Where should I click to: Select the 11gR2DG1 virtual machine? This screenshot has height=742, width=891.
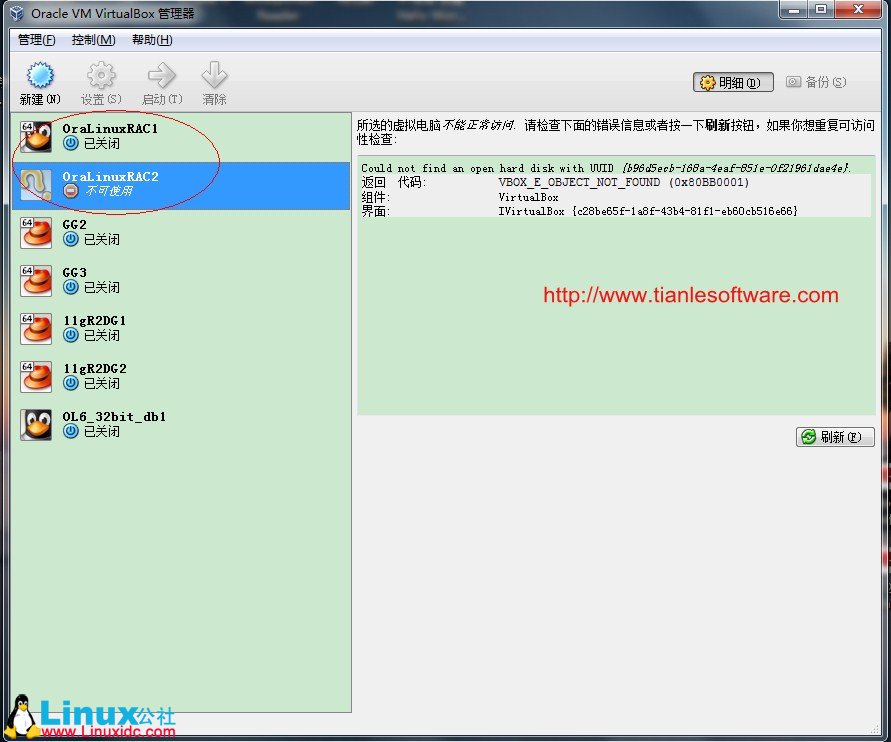[x=94, y=321]
